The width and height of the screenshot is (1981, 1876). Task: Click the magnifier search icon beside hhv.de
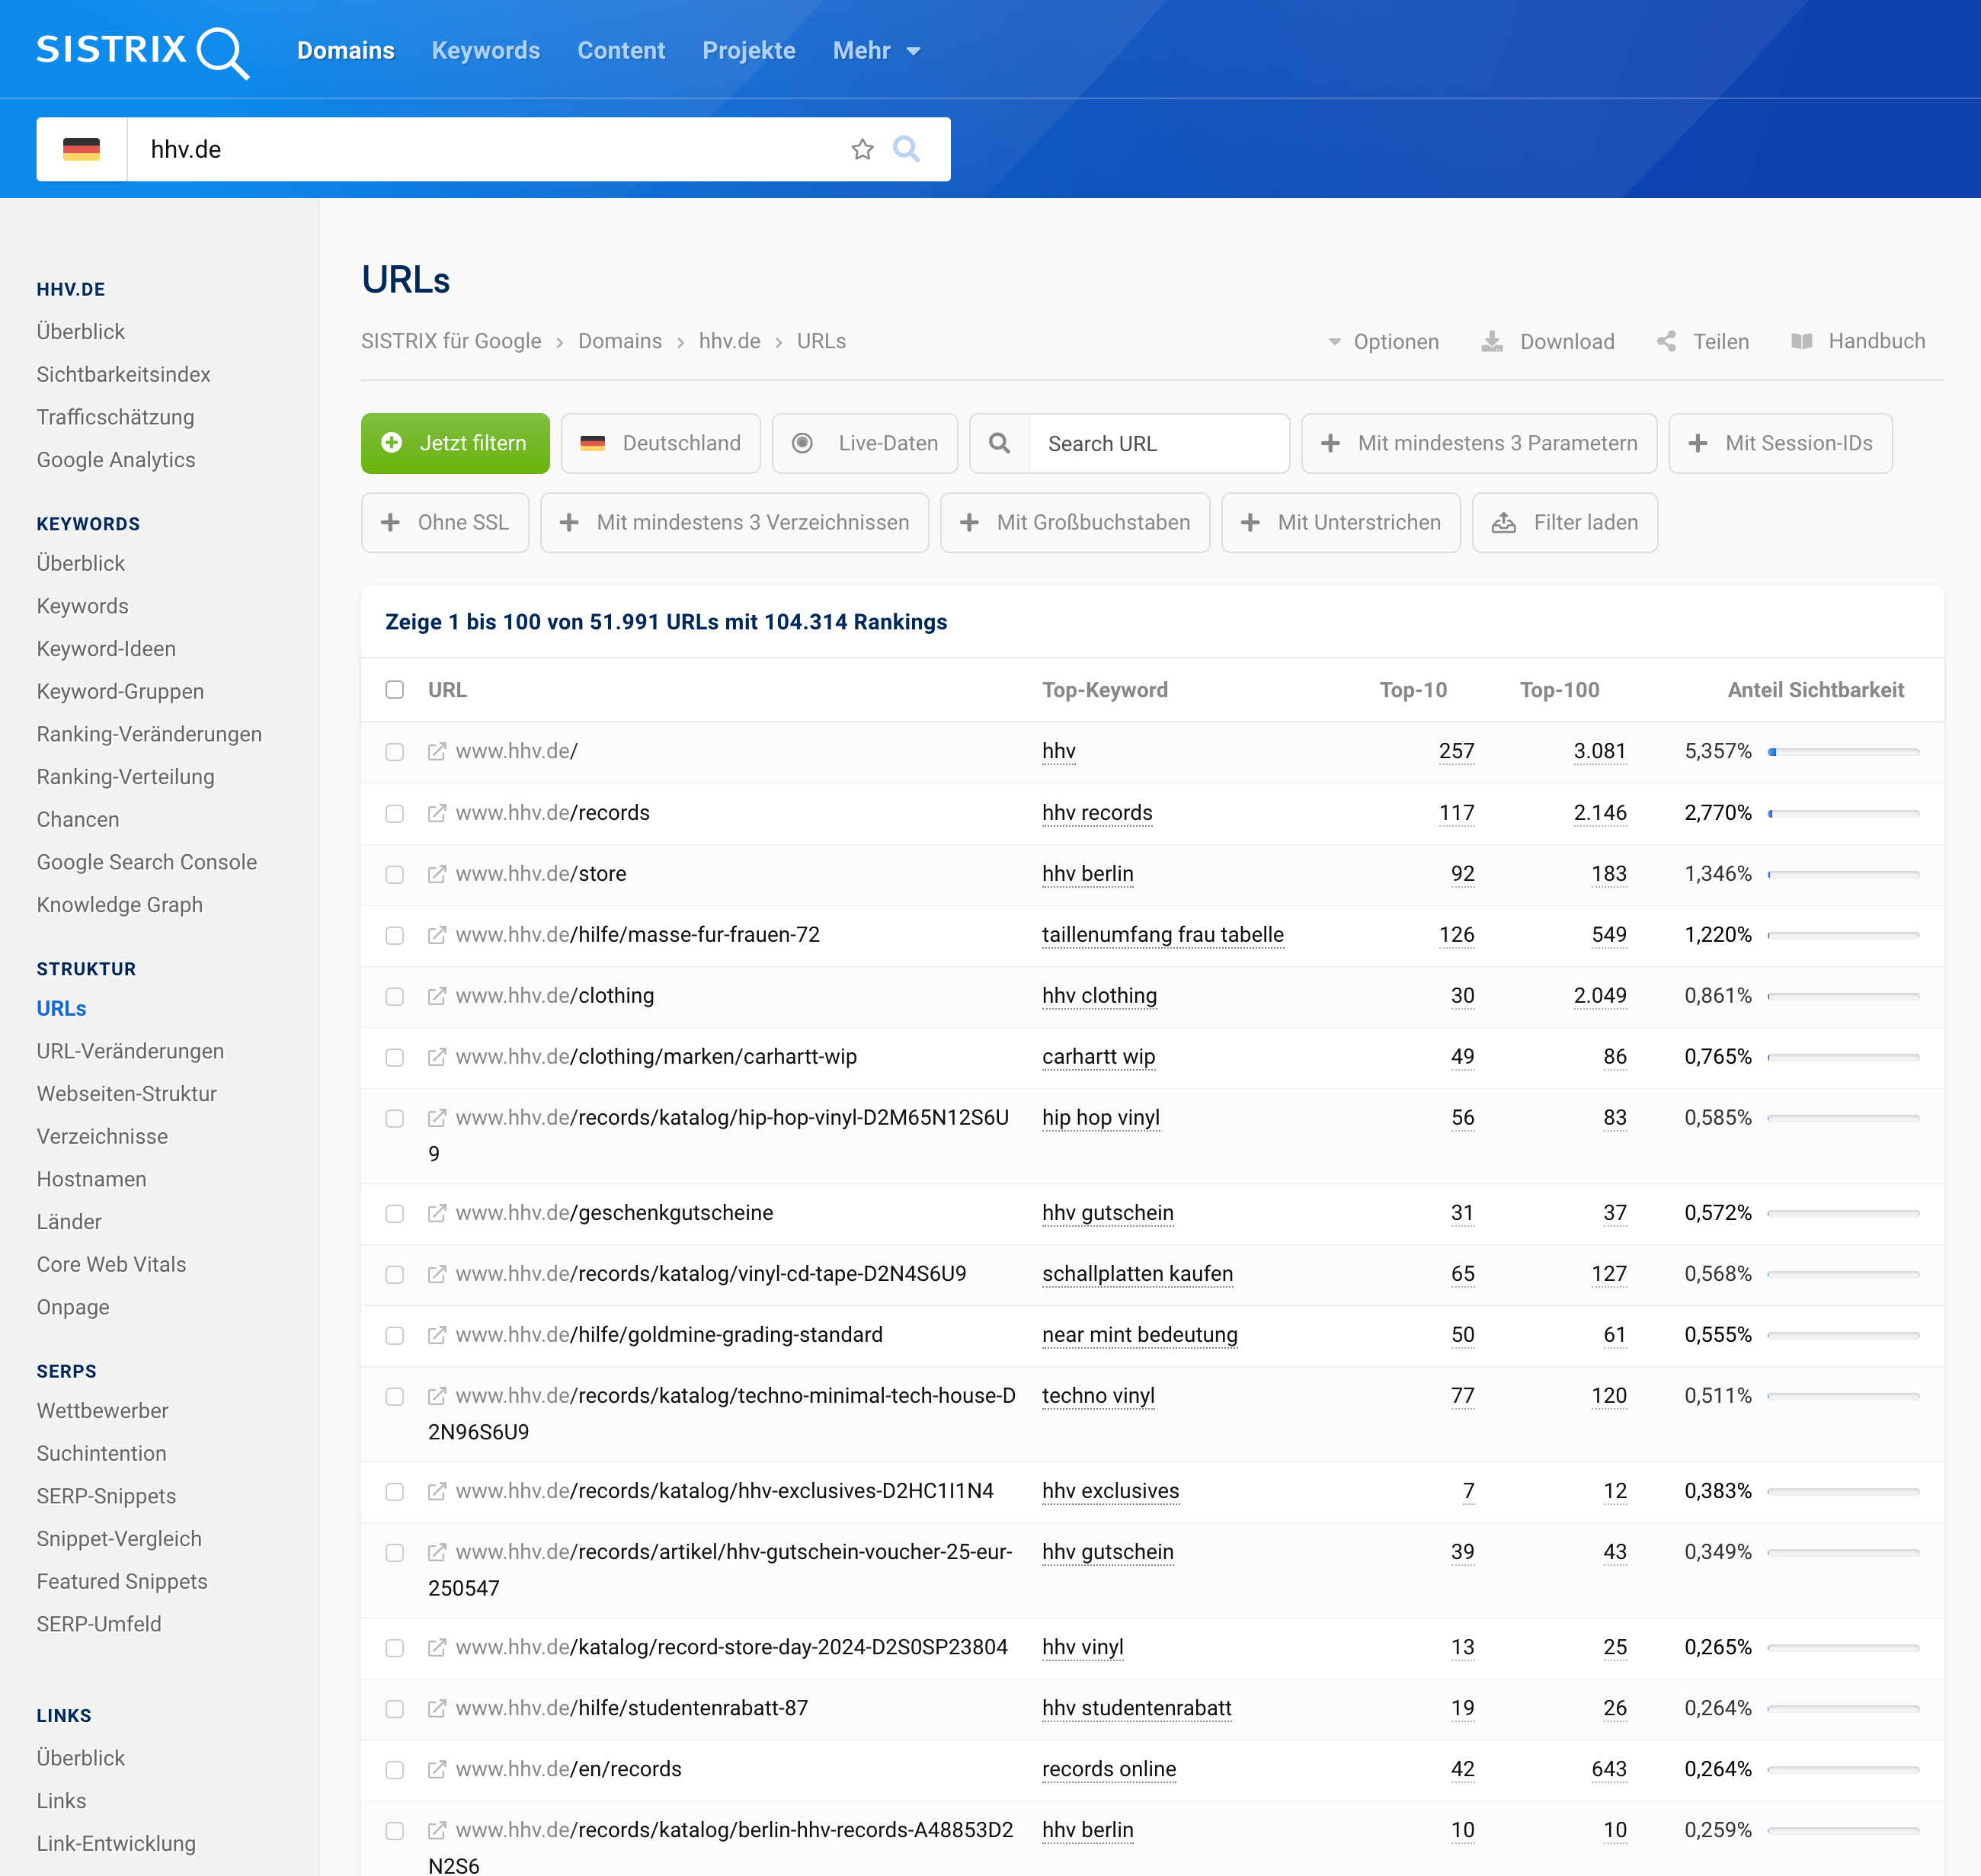(x=906, y=150)
